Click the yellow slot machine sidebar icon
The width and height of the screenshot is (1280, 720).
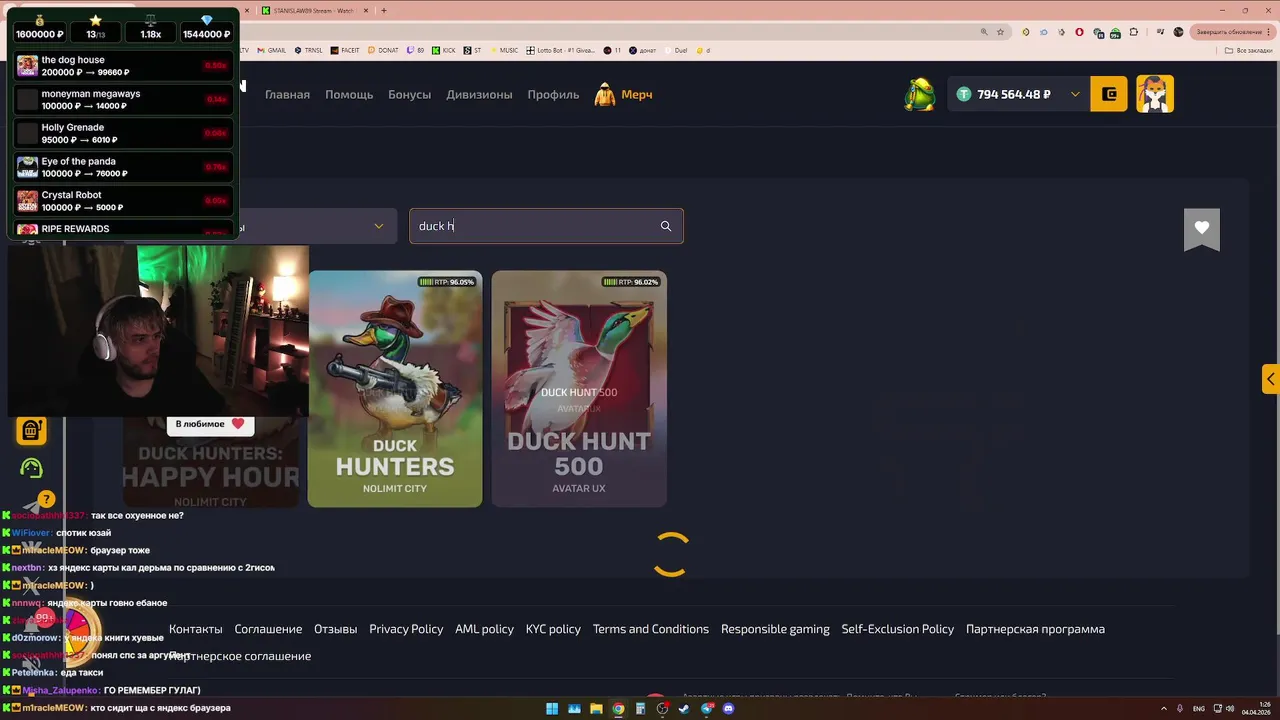pyautogui.click(x=31, y=431)
